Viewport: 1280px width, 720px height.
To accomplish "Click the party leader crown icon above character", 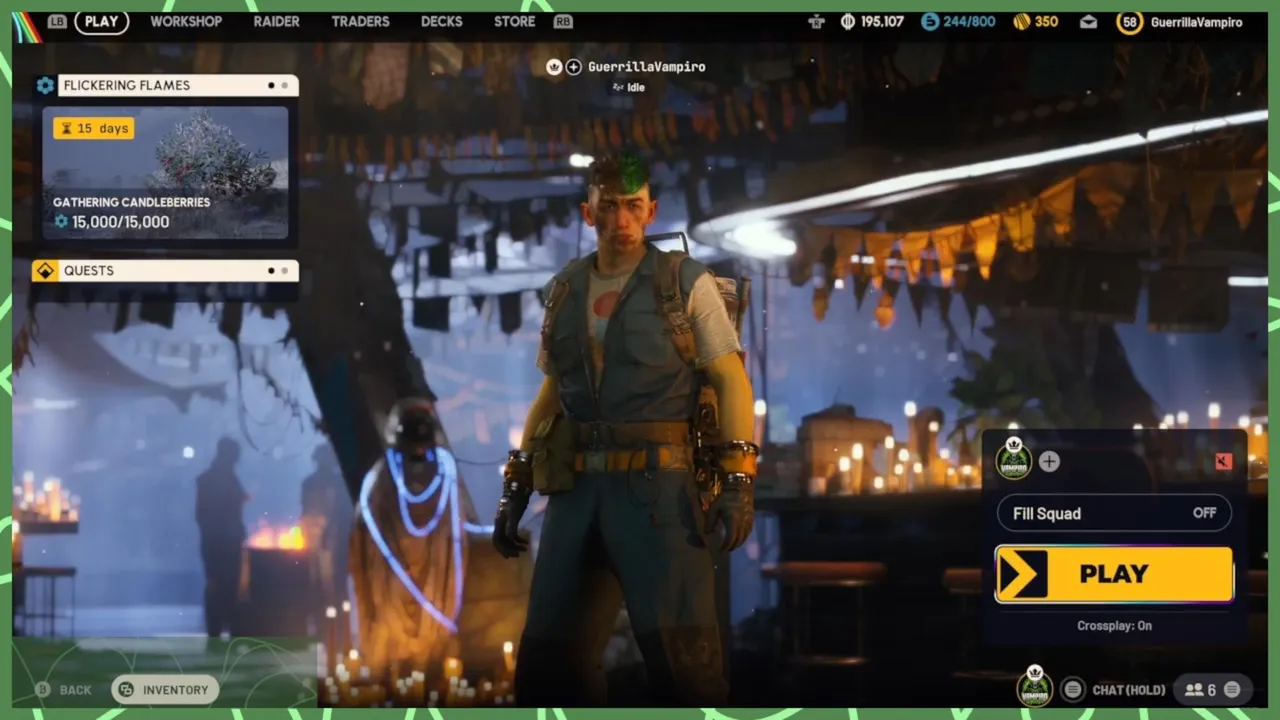I will [x=554, y=67].
